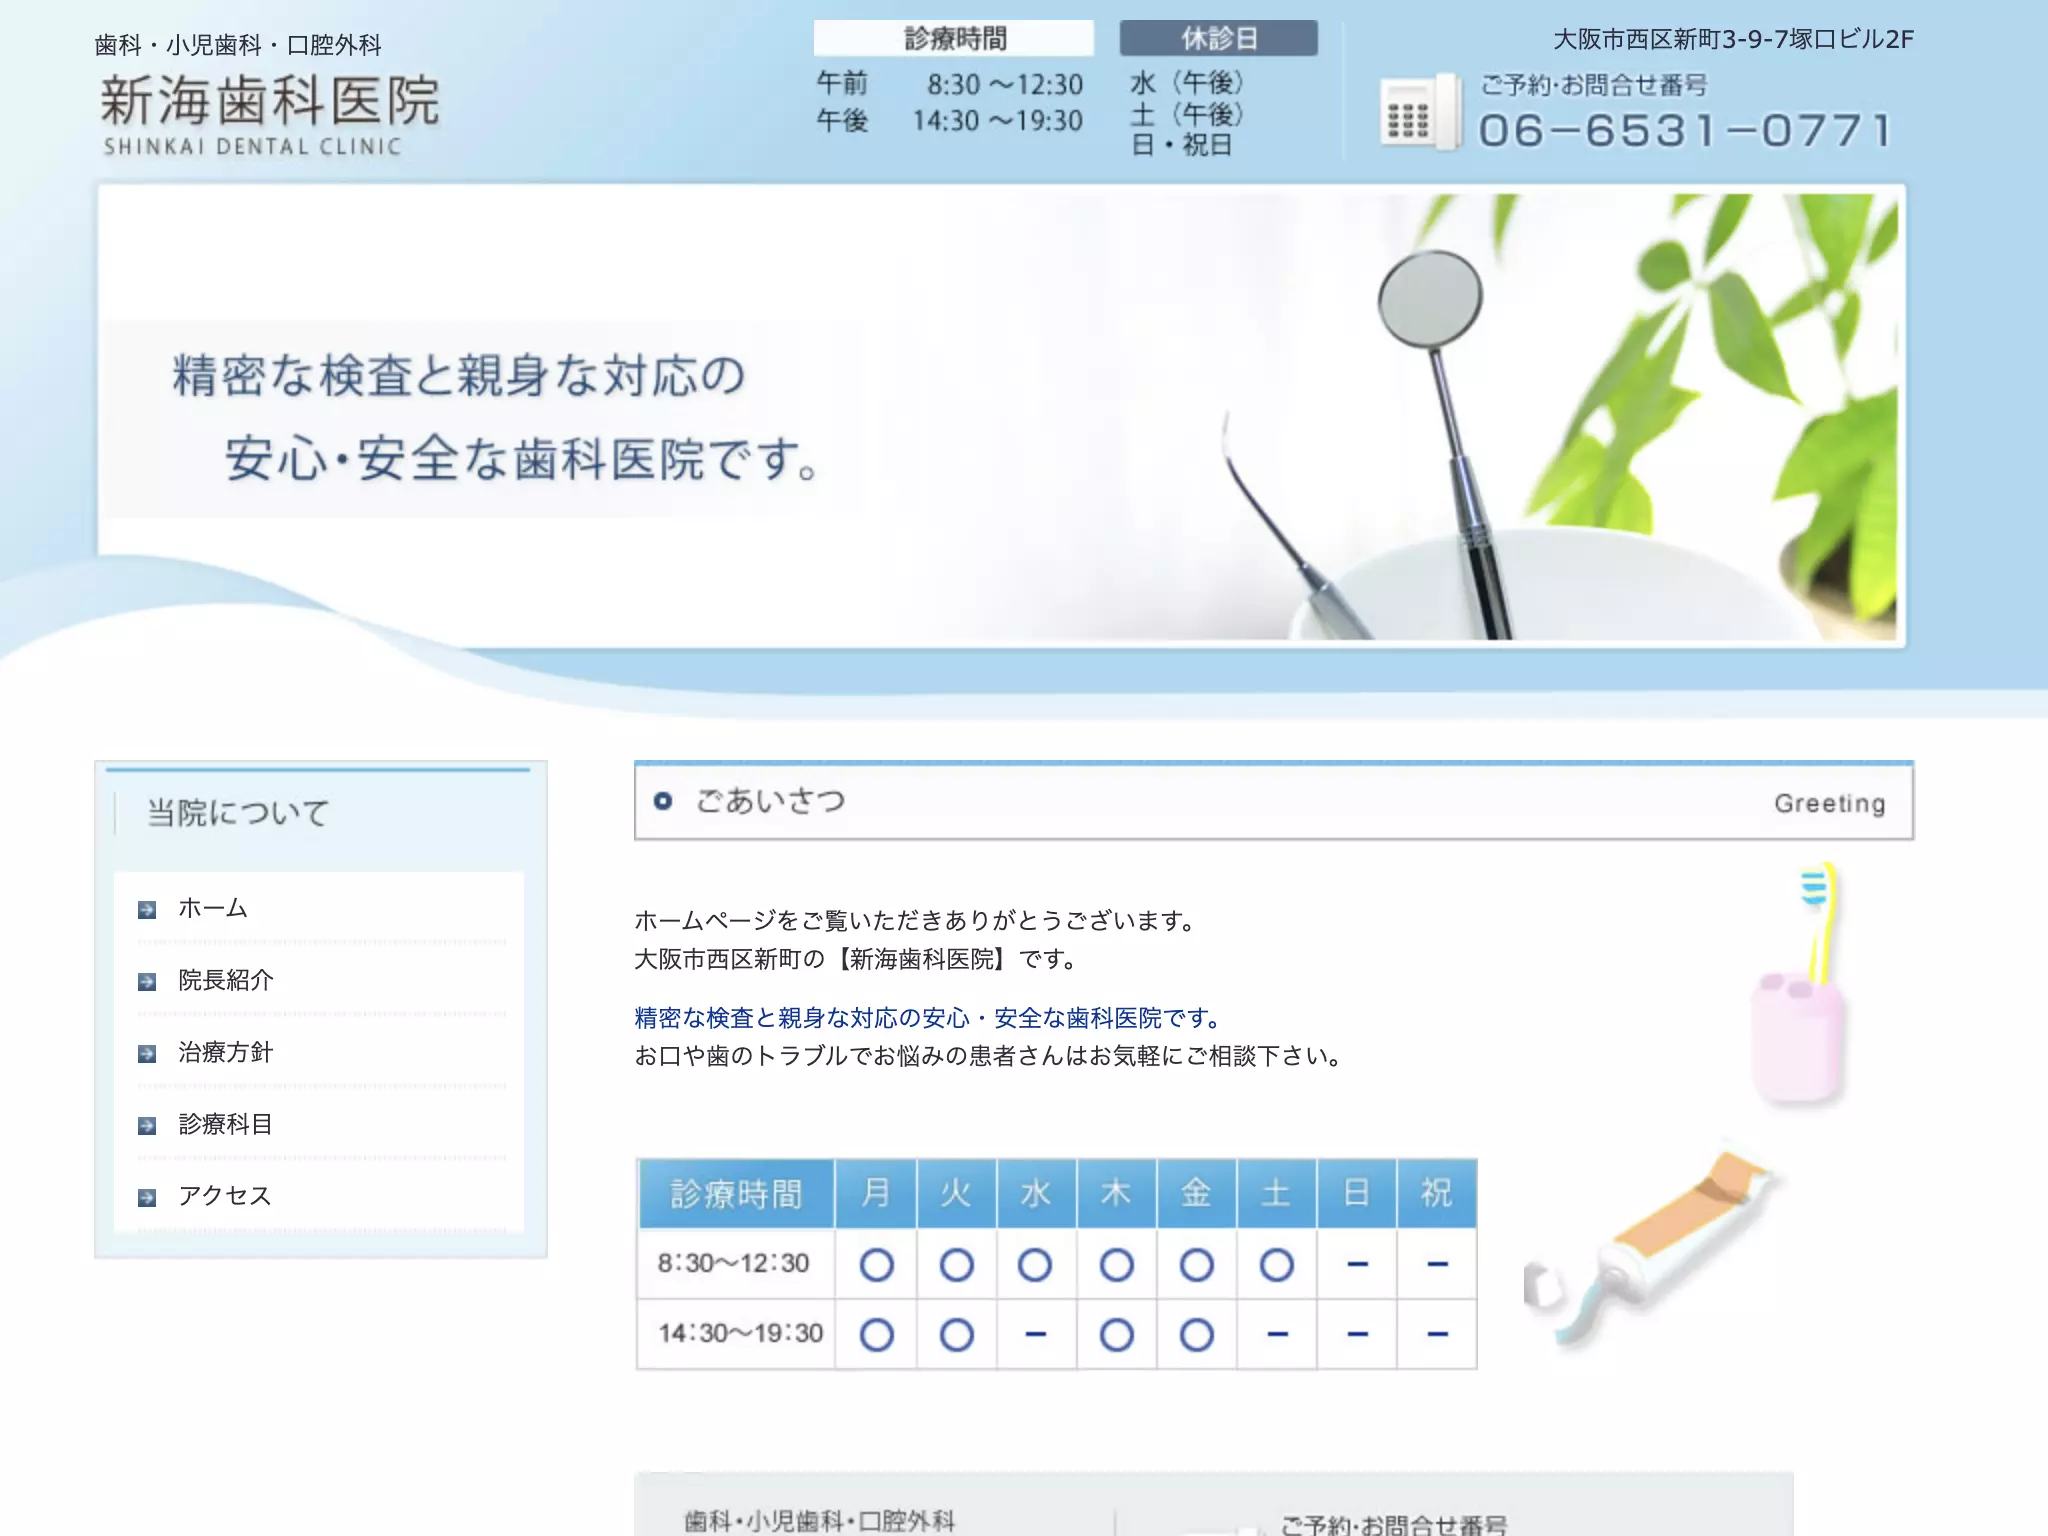This screenshot has width=2048, height=1536.
Task: Click the toothbrush cup illustration
Action: 1800,986
